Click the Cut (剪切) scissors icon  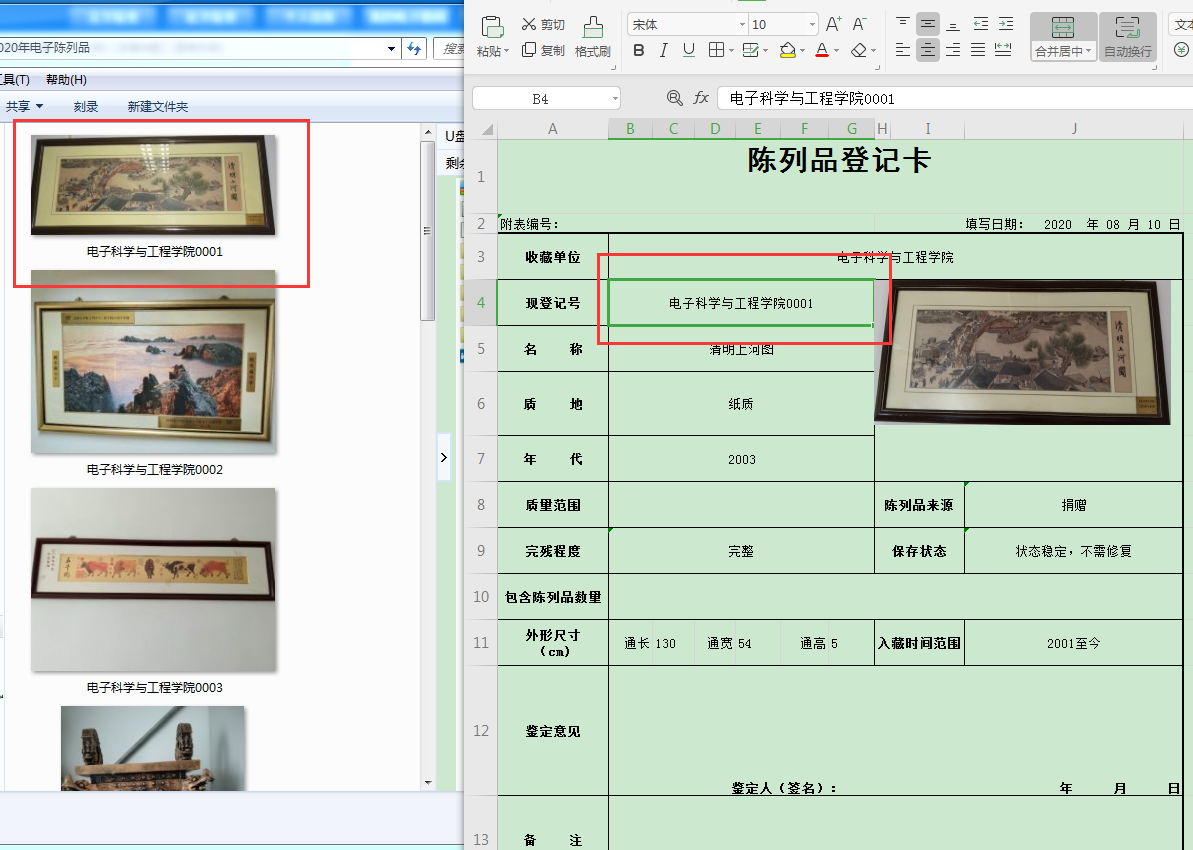(x=529, y=24)
